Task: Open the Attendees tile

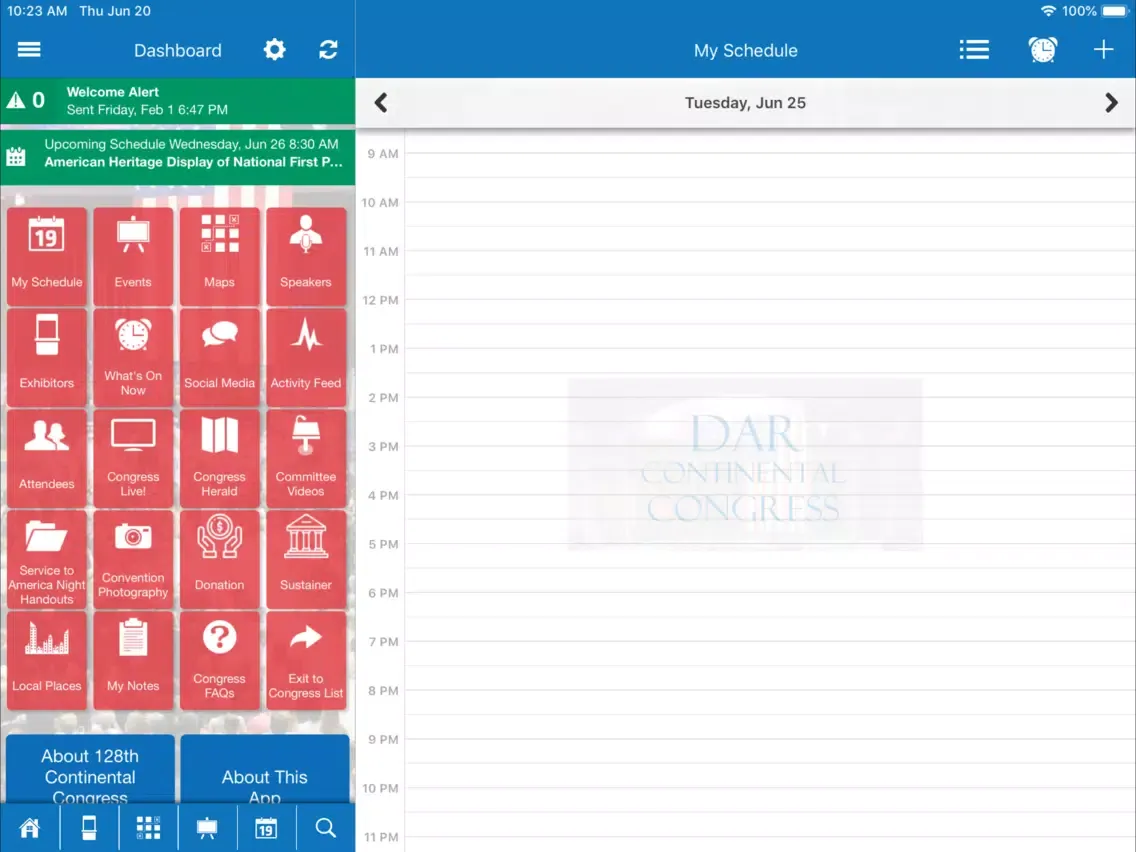Action: click(47, 458)
